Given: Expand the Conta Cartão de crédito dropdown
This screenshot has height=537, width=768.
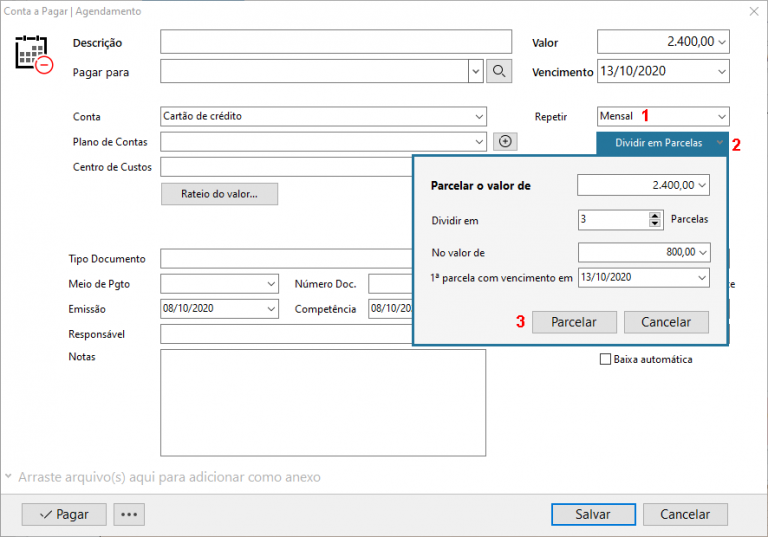Looking at the screenshot, I should click(479, 116).
